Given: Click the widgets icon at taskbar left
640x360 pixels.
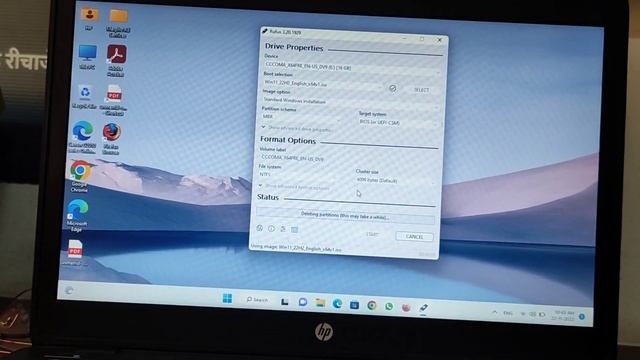Looking at the screenshot, I should tap(69, 290).
